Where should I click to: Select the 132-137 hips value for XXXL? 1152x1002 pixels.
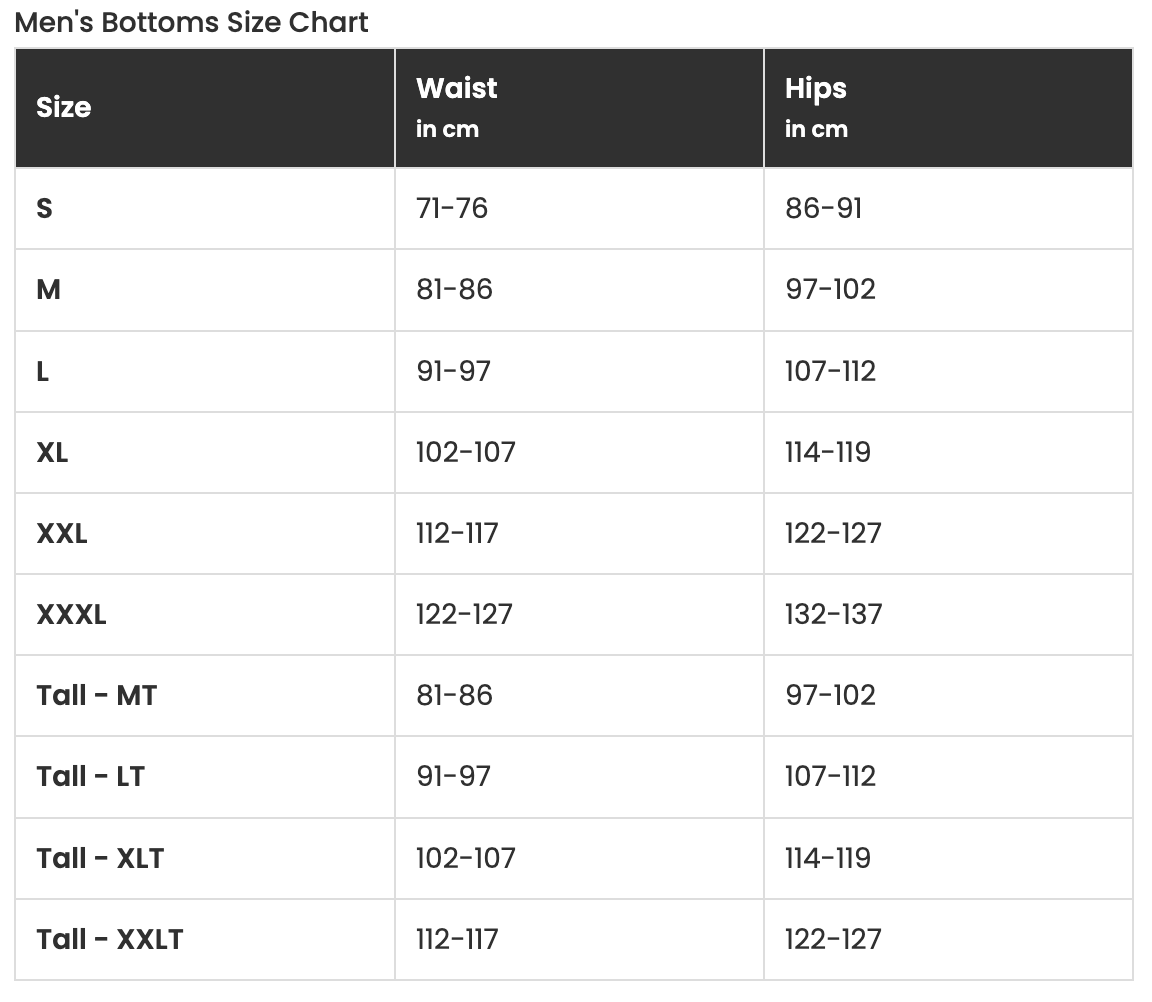pyautogui.click(x=834, y=614)
